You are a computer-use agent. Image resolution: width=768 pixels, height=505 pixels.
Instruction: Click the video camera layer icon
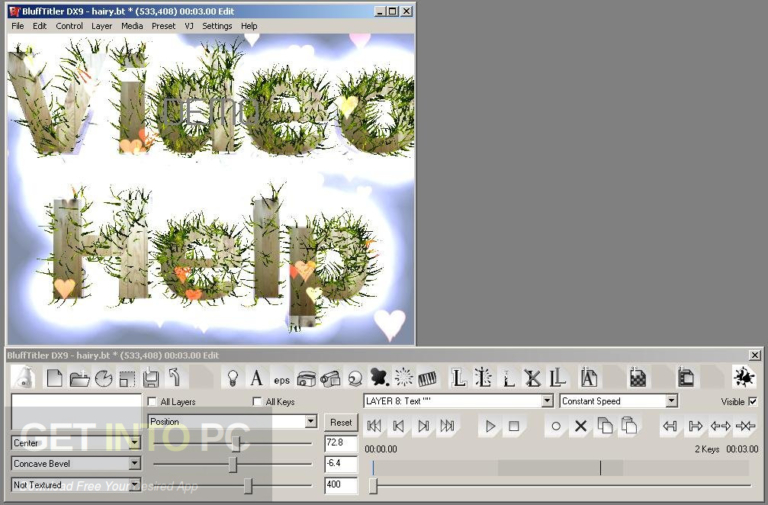[x=330, y=378]
